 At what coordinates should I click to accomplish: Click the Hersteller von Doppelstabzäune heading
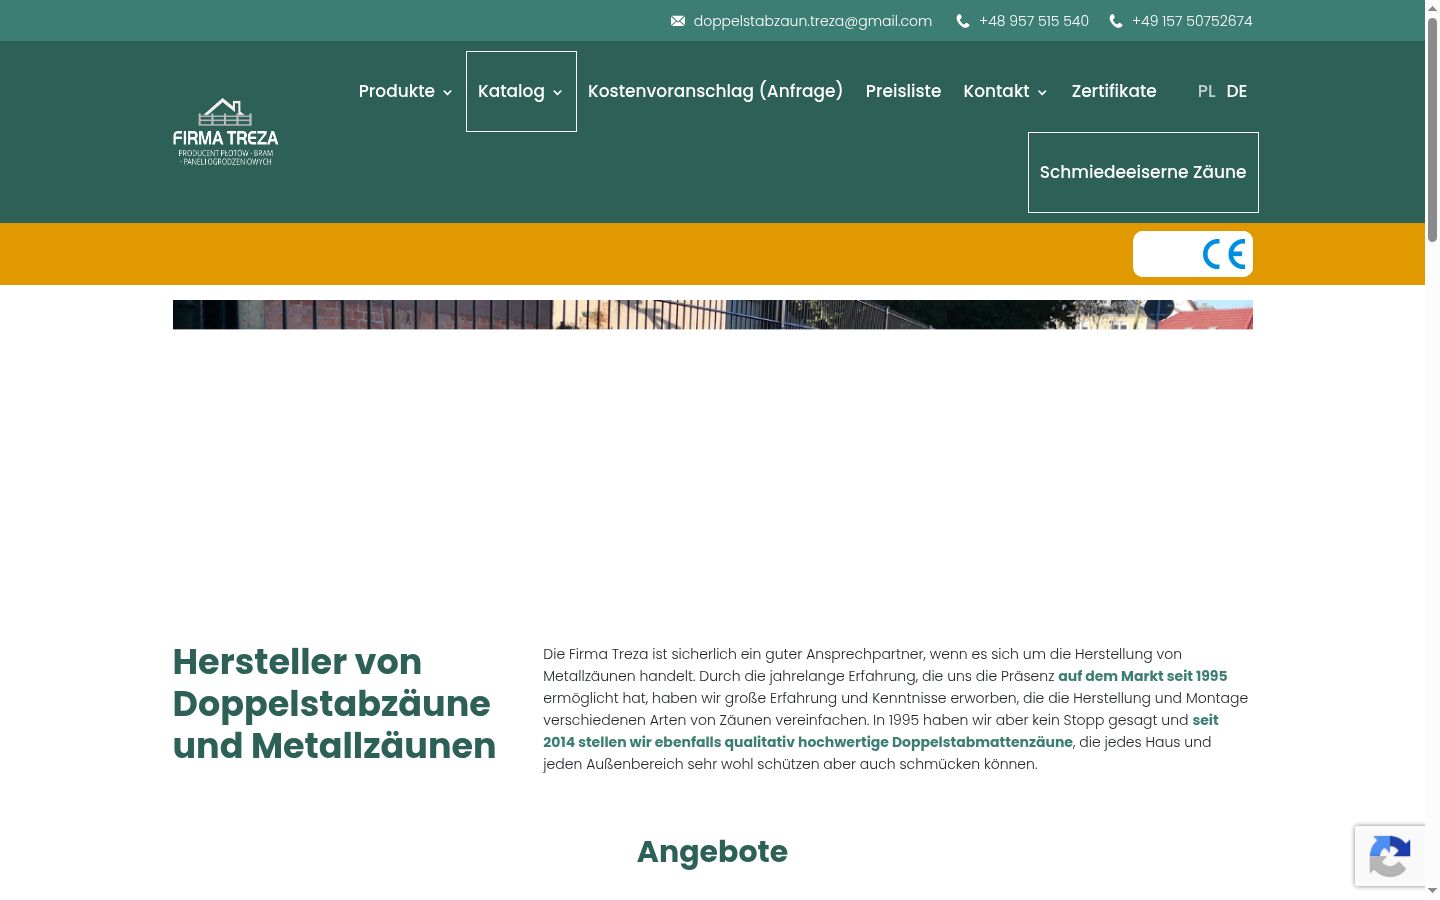pyautogui.click(x=334, y=704)
